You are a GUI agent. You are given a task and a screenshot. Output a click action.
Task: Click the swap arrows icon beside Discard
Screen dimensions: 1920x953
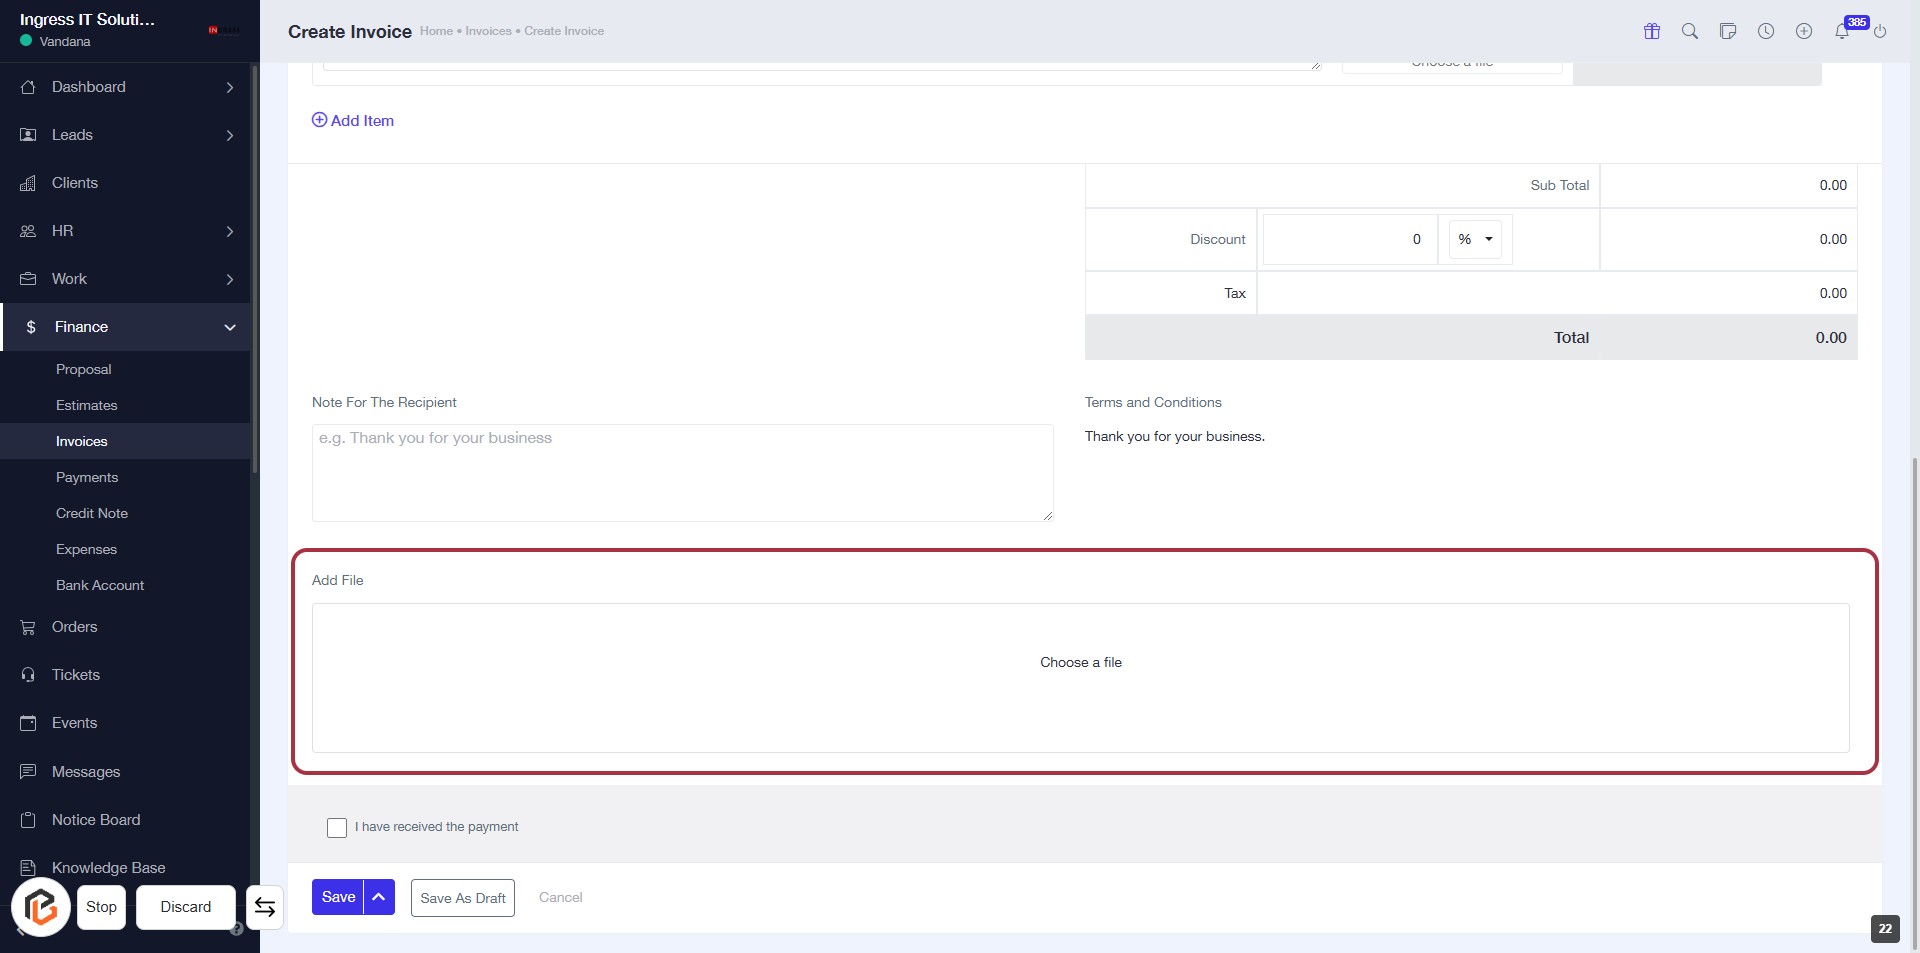(x=265, y=907)
